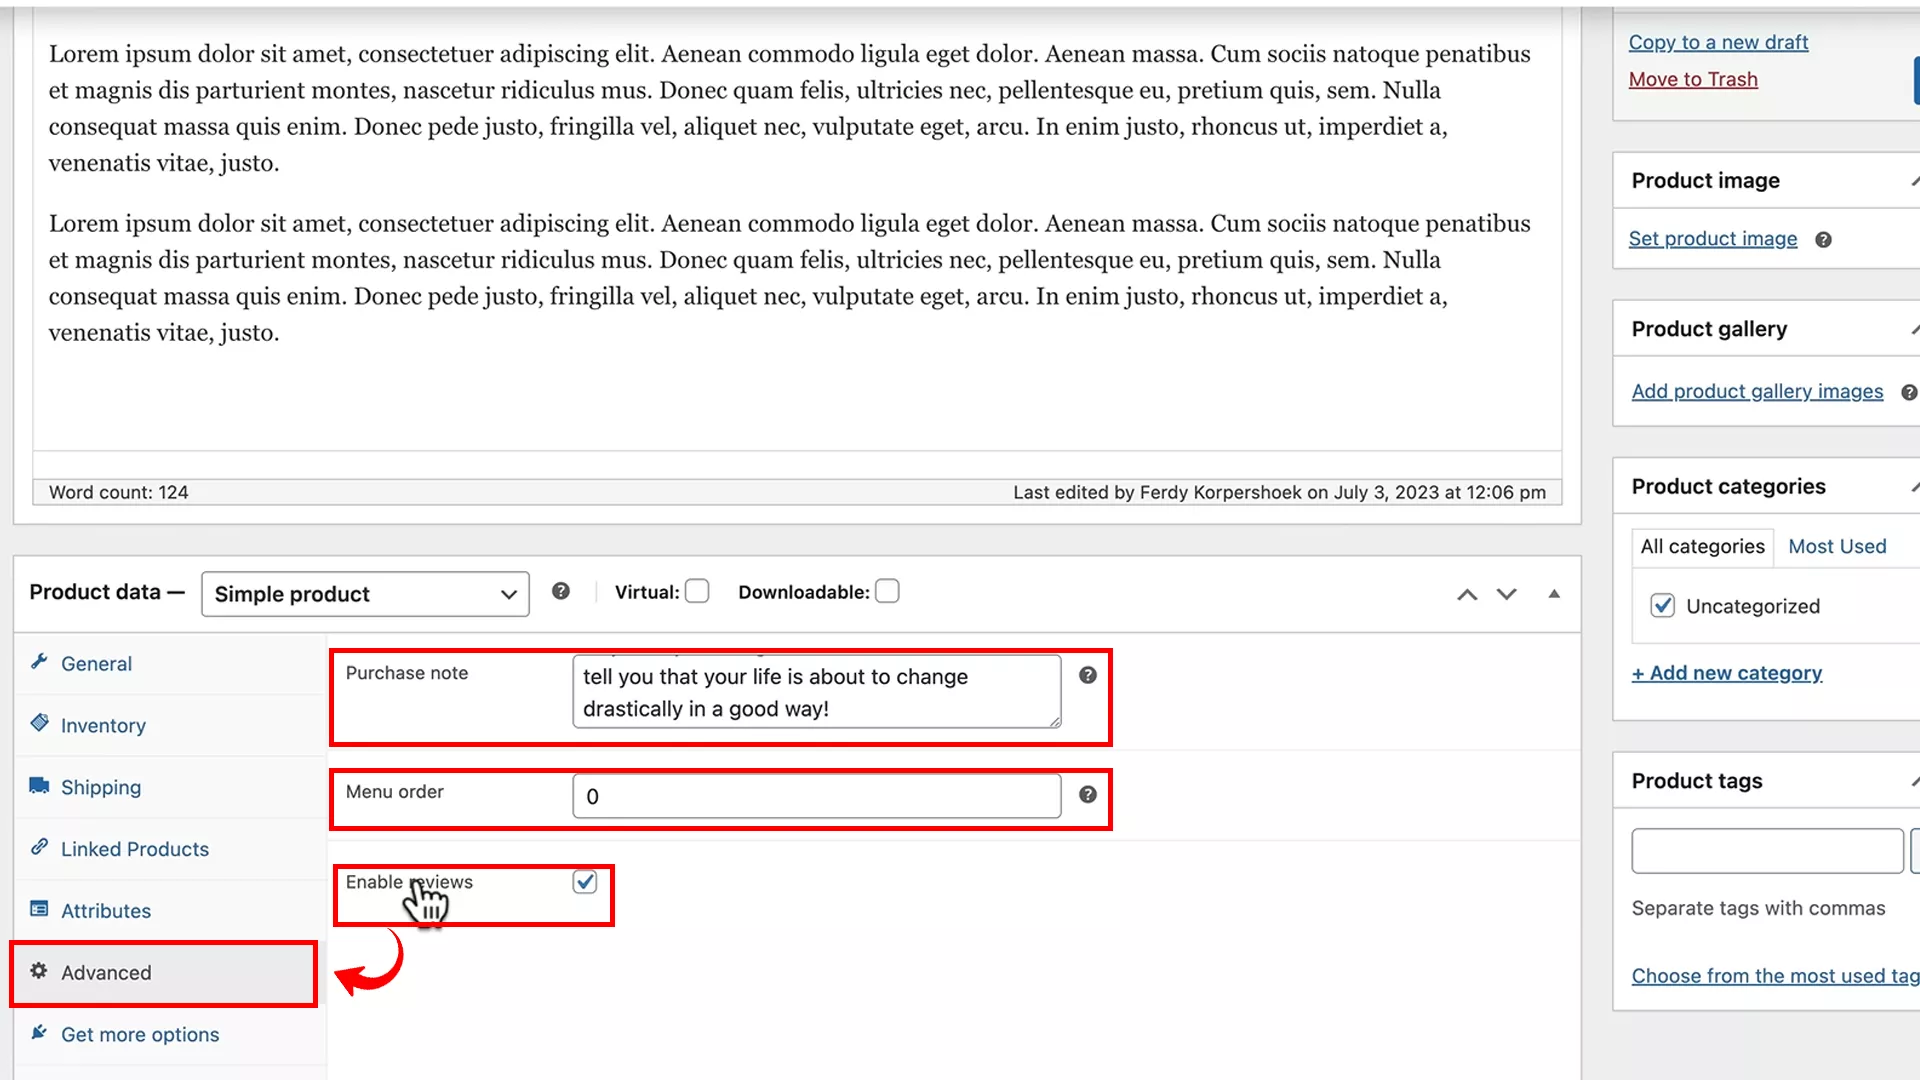1920x1080 pixels.
Task: Open the Simple product type dropdown
Action: (365, 595)
